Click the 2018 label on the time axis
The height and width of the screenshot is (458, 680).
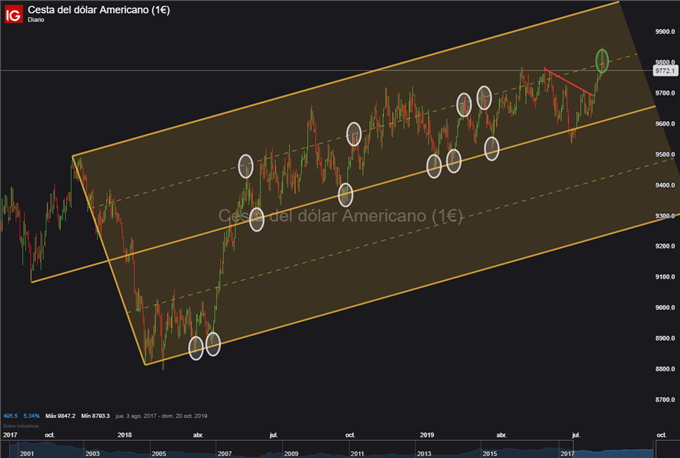pyautogui.click(x=124, y=435)
